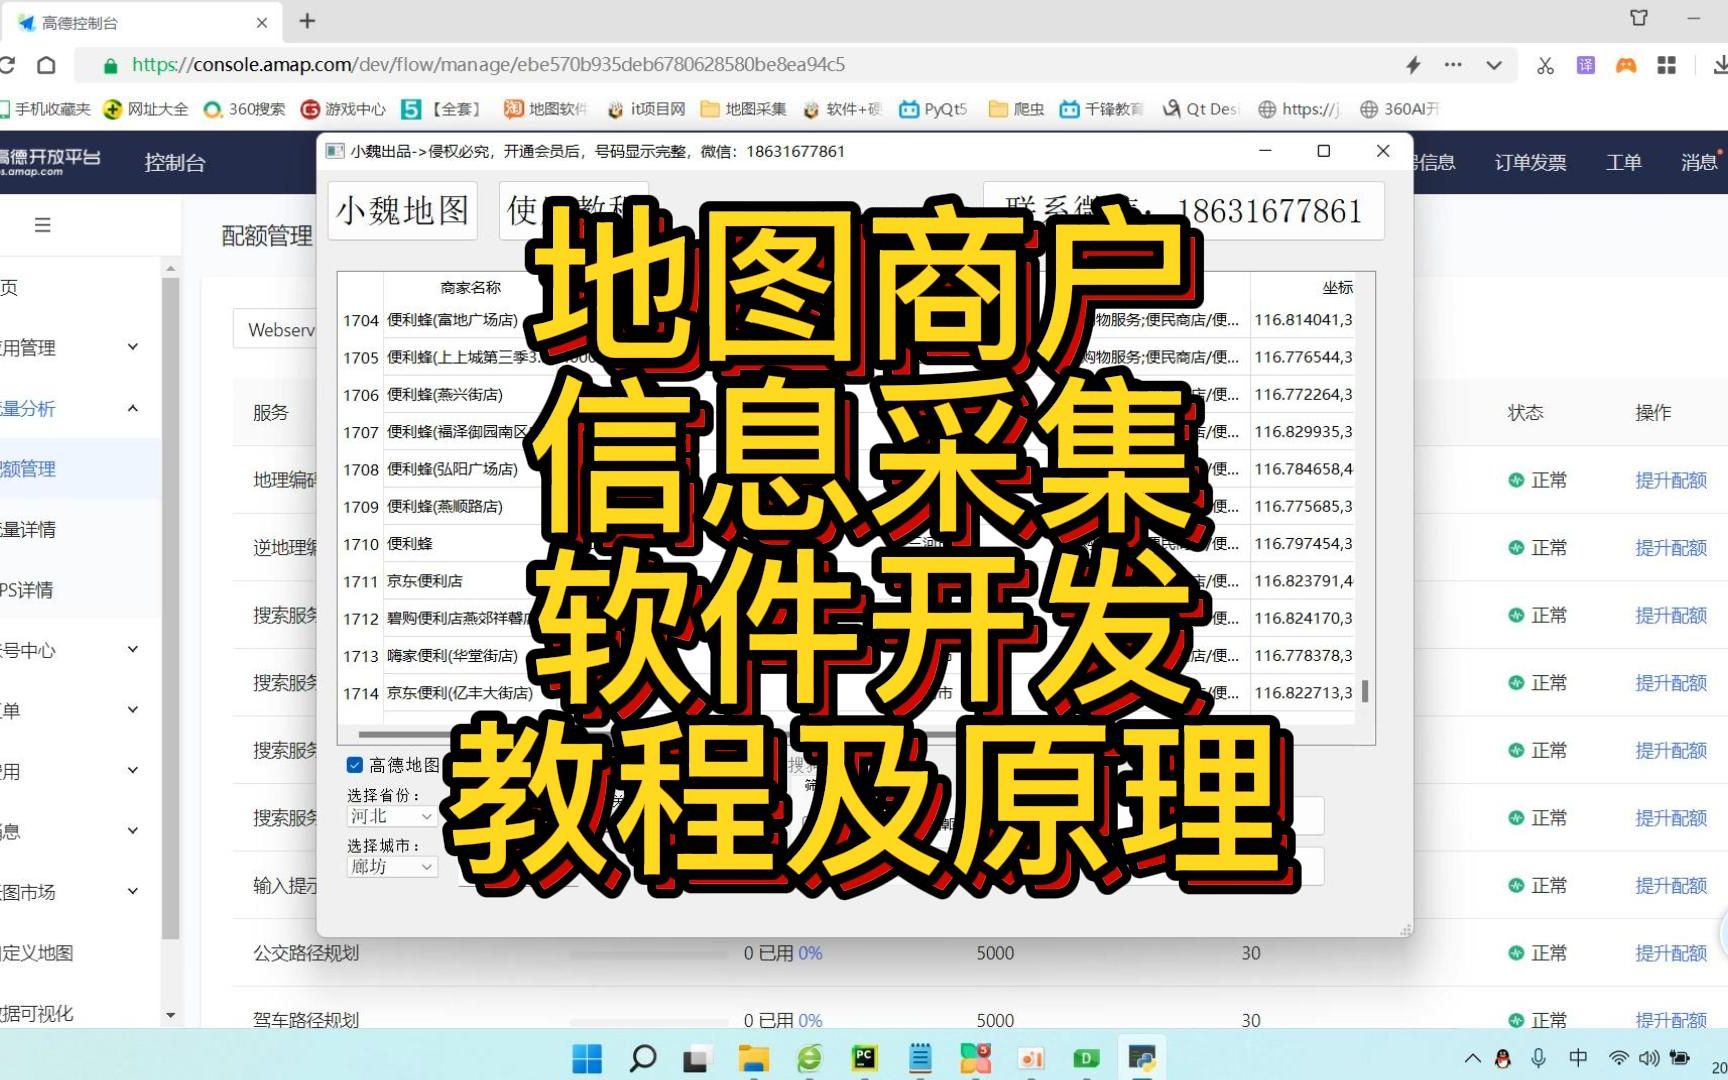Open the blue notepad taskbar icon
This screenshot has width=1728, height=1080.
pyautogui.click(x=920, y=1058)
